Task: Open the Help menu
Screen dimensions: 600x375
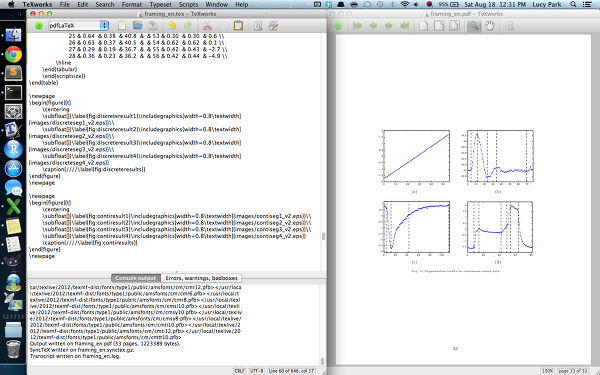Action: coord(241,5)
